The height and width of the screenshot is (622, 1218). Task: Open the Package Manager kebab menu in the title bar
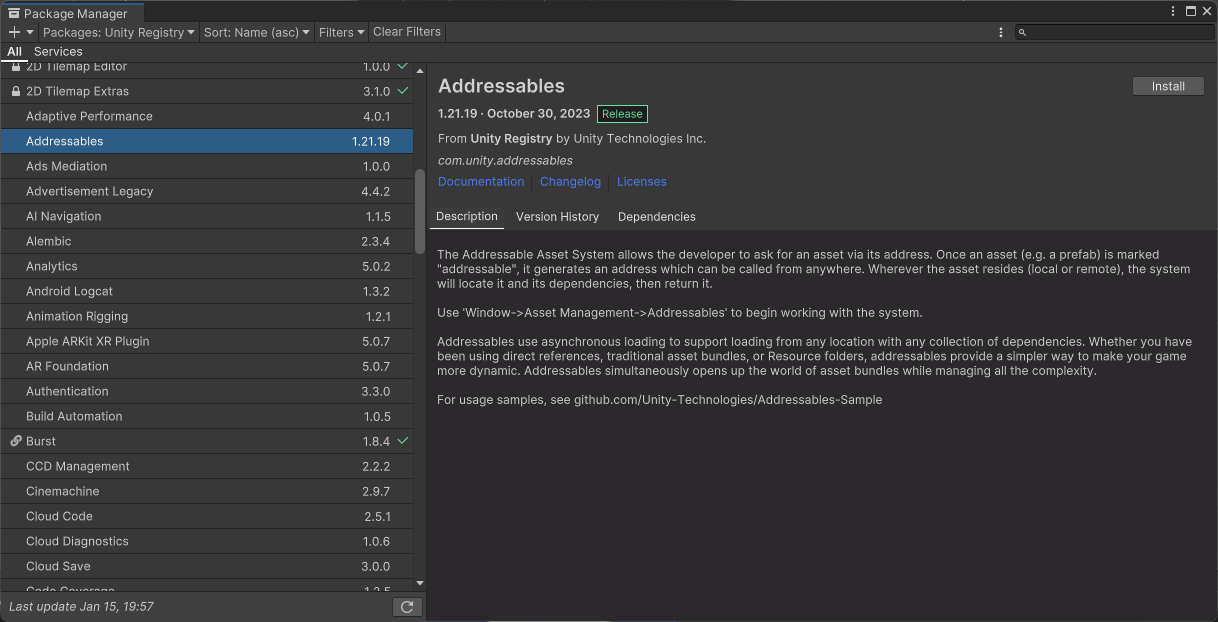(x=1174, y=12)
